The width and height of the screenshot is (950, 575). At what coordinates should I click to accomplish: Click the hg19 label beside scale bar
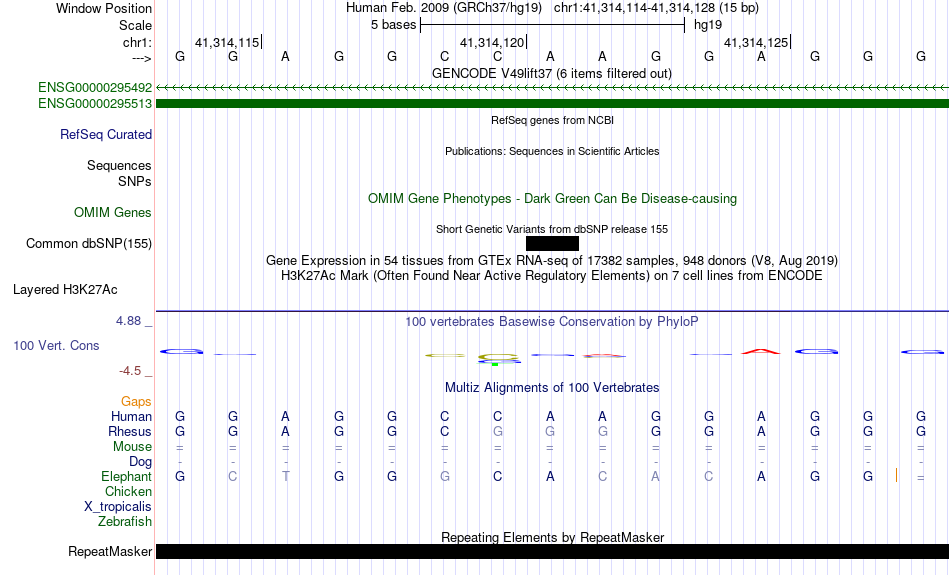(x=708, y=25)
